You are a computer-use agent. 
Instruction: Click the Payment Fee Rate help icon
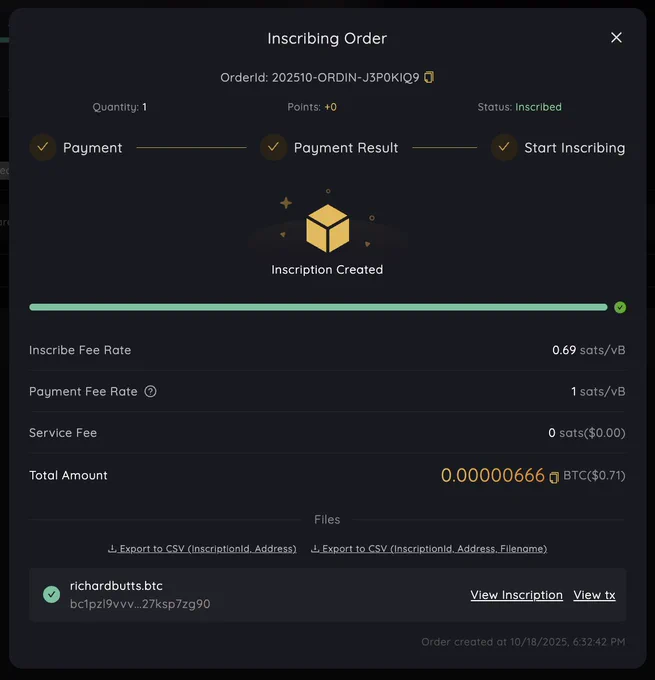pyautogui.click(x=150, y=392)
